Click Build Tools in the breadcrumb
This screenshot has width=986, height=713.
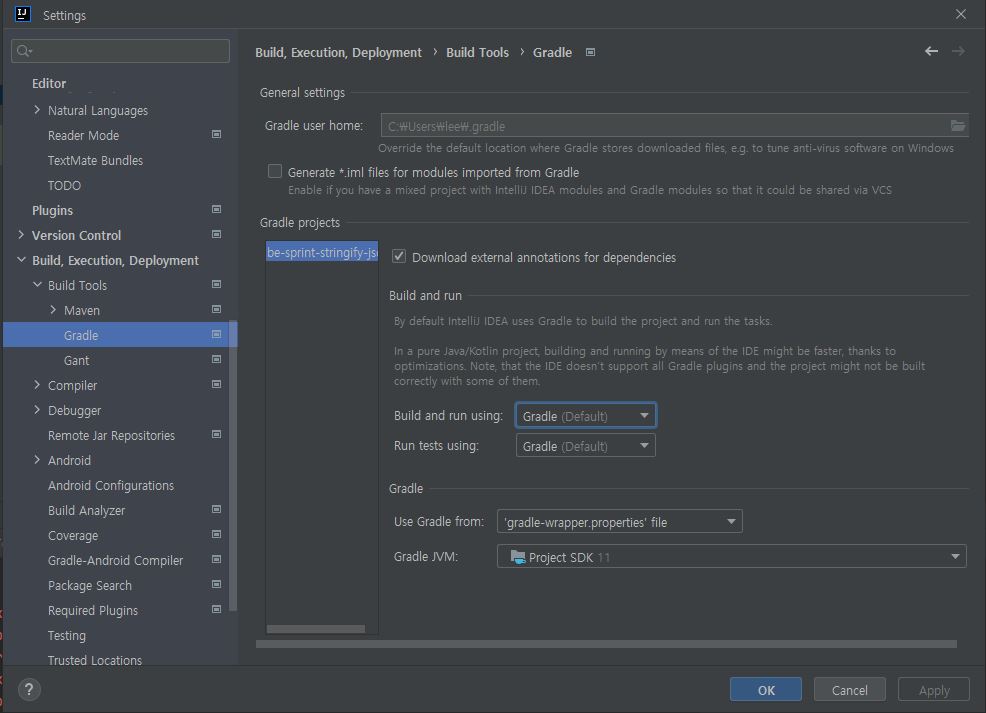477,52
